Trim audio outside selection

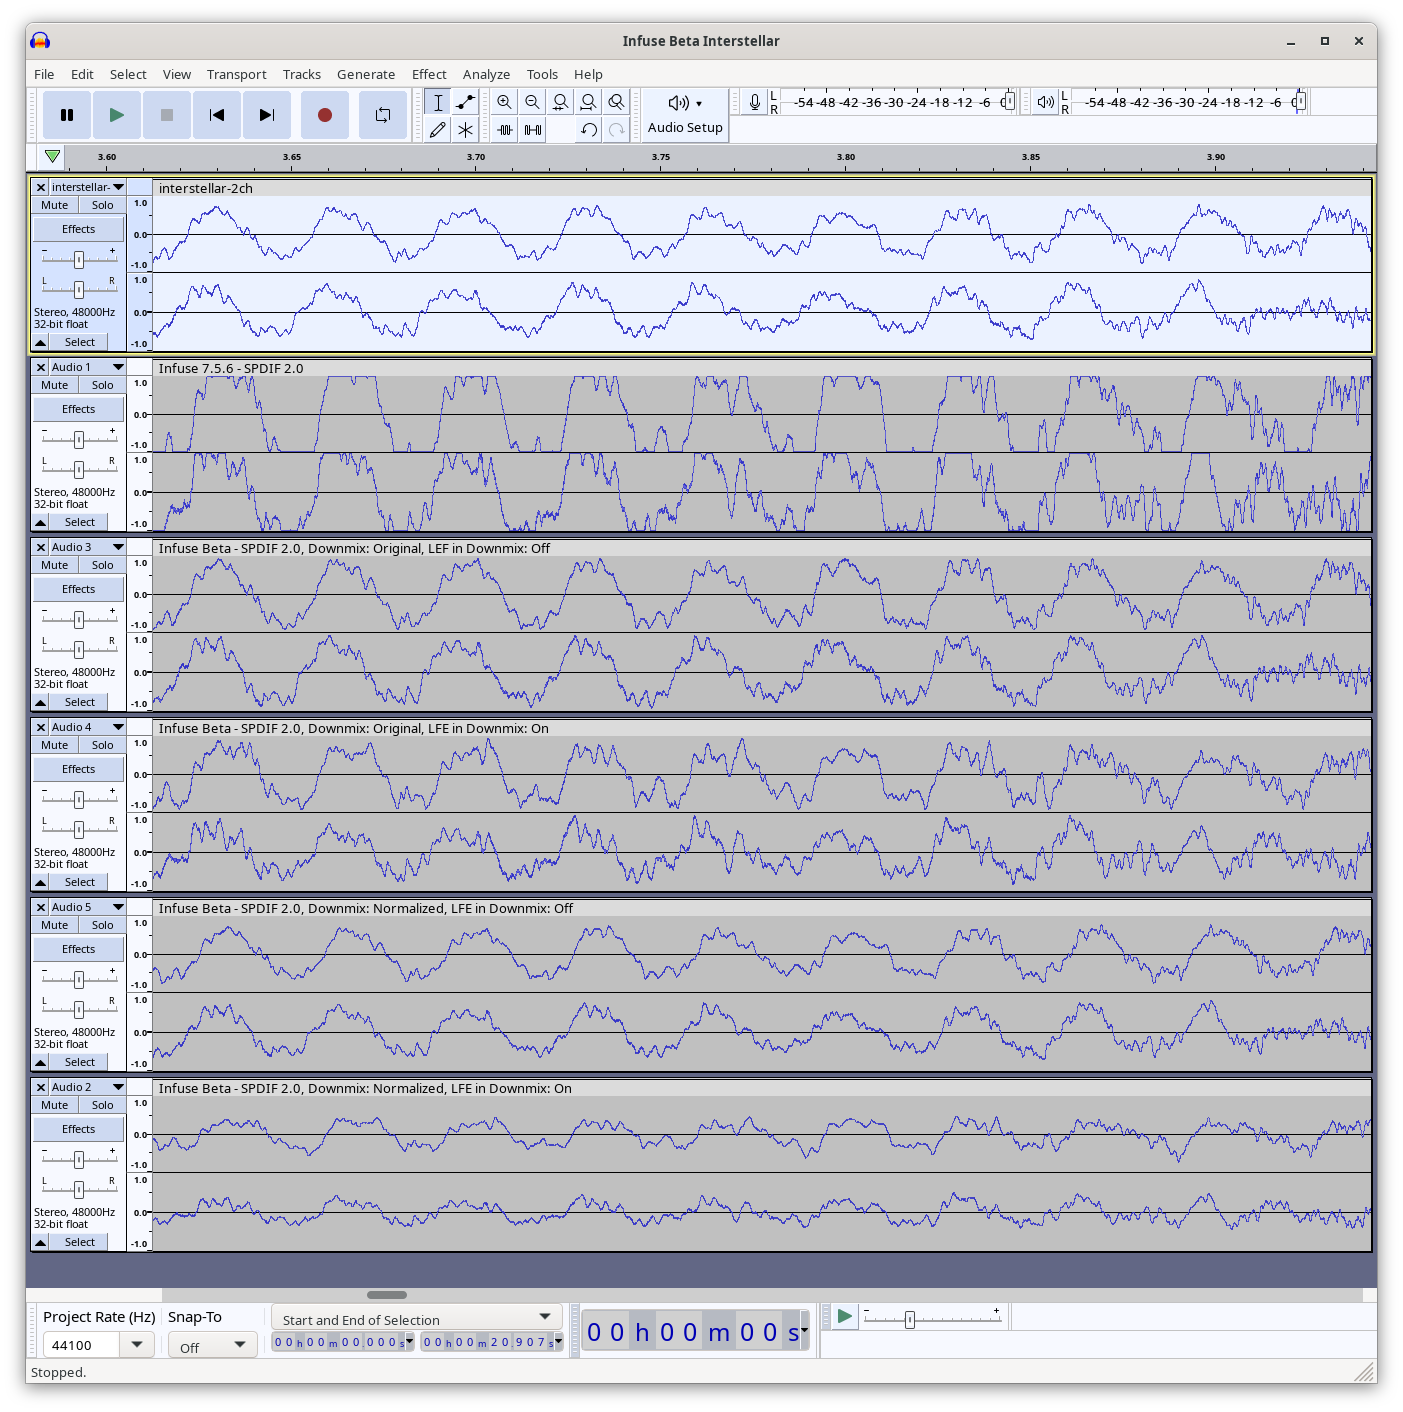(505, 130)
